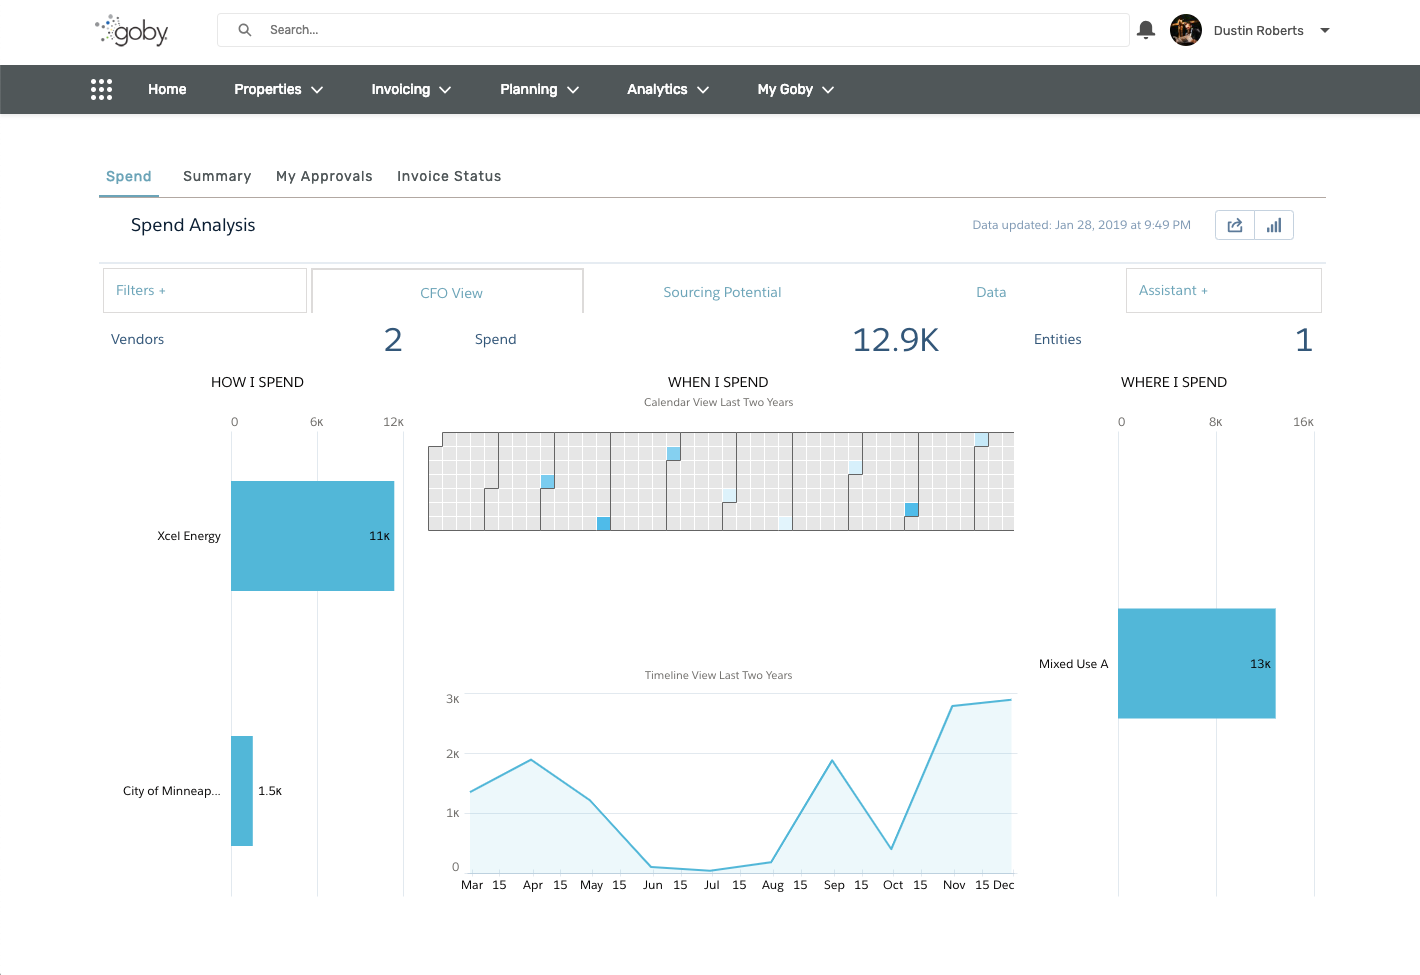Click the goby logo

(132, 30)
